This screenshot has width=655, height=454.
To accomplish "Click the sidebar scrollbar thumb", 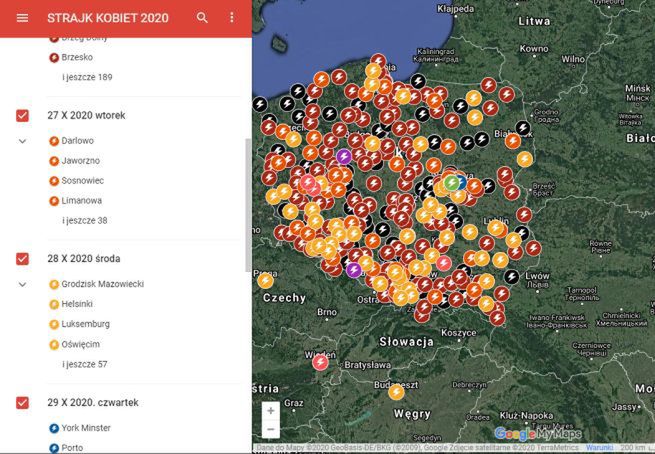I will click(248, 205).
